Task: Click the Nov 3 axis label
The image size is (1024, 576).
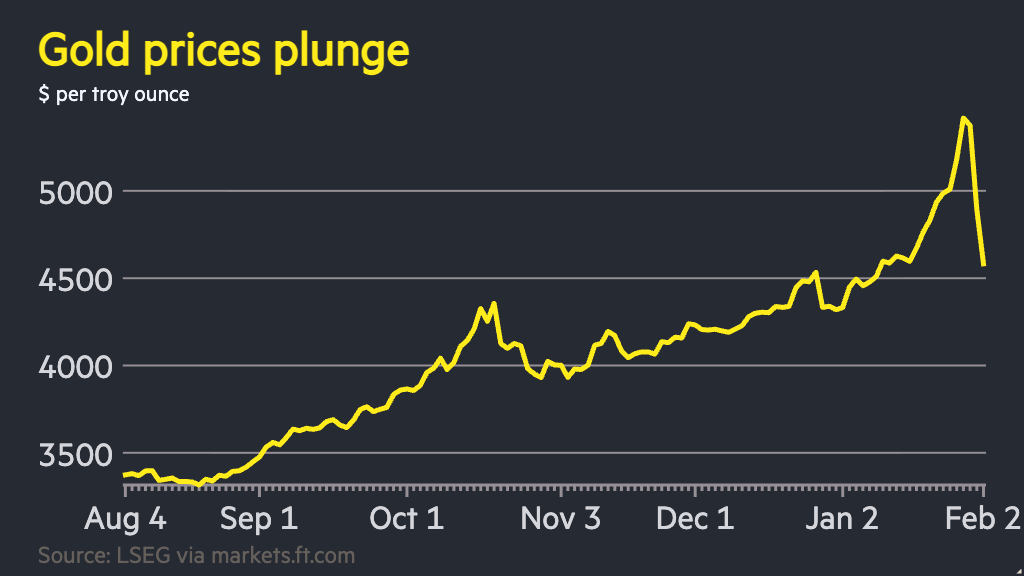Action: [x=561, y=519]
